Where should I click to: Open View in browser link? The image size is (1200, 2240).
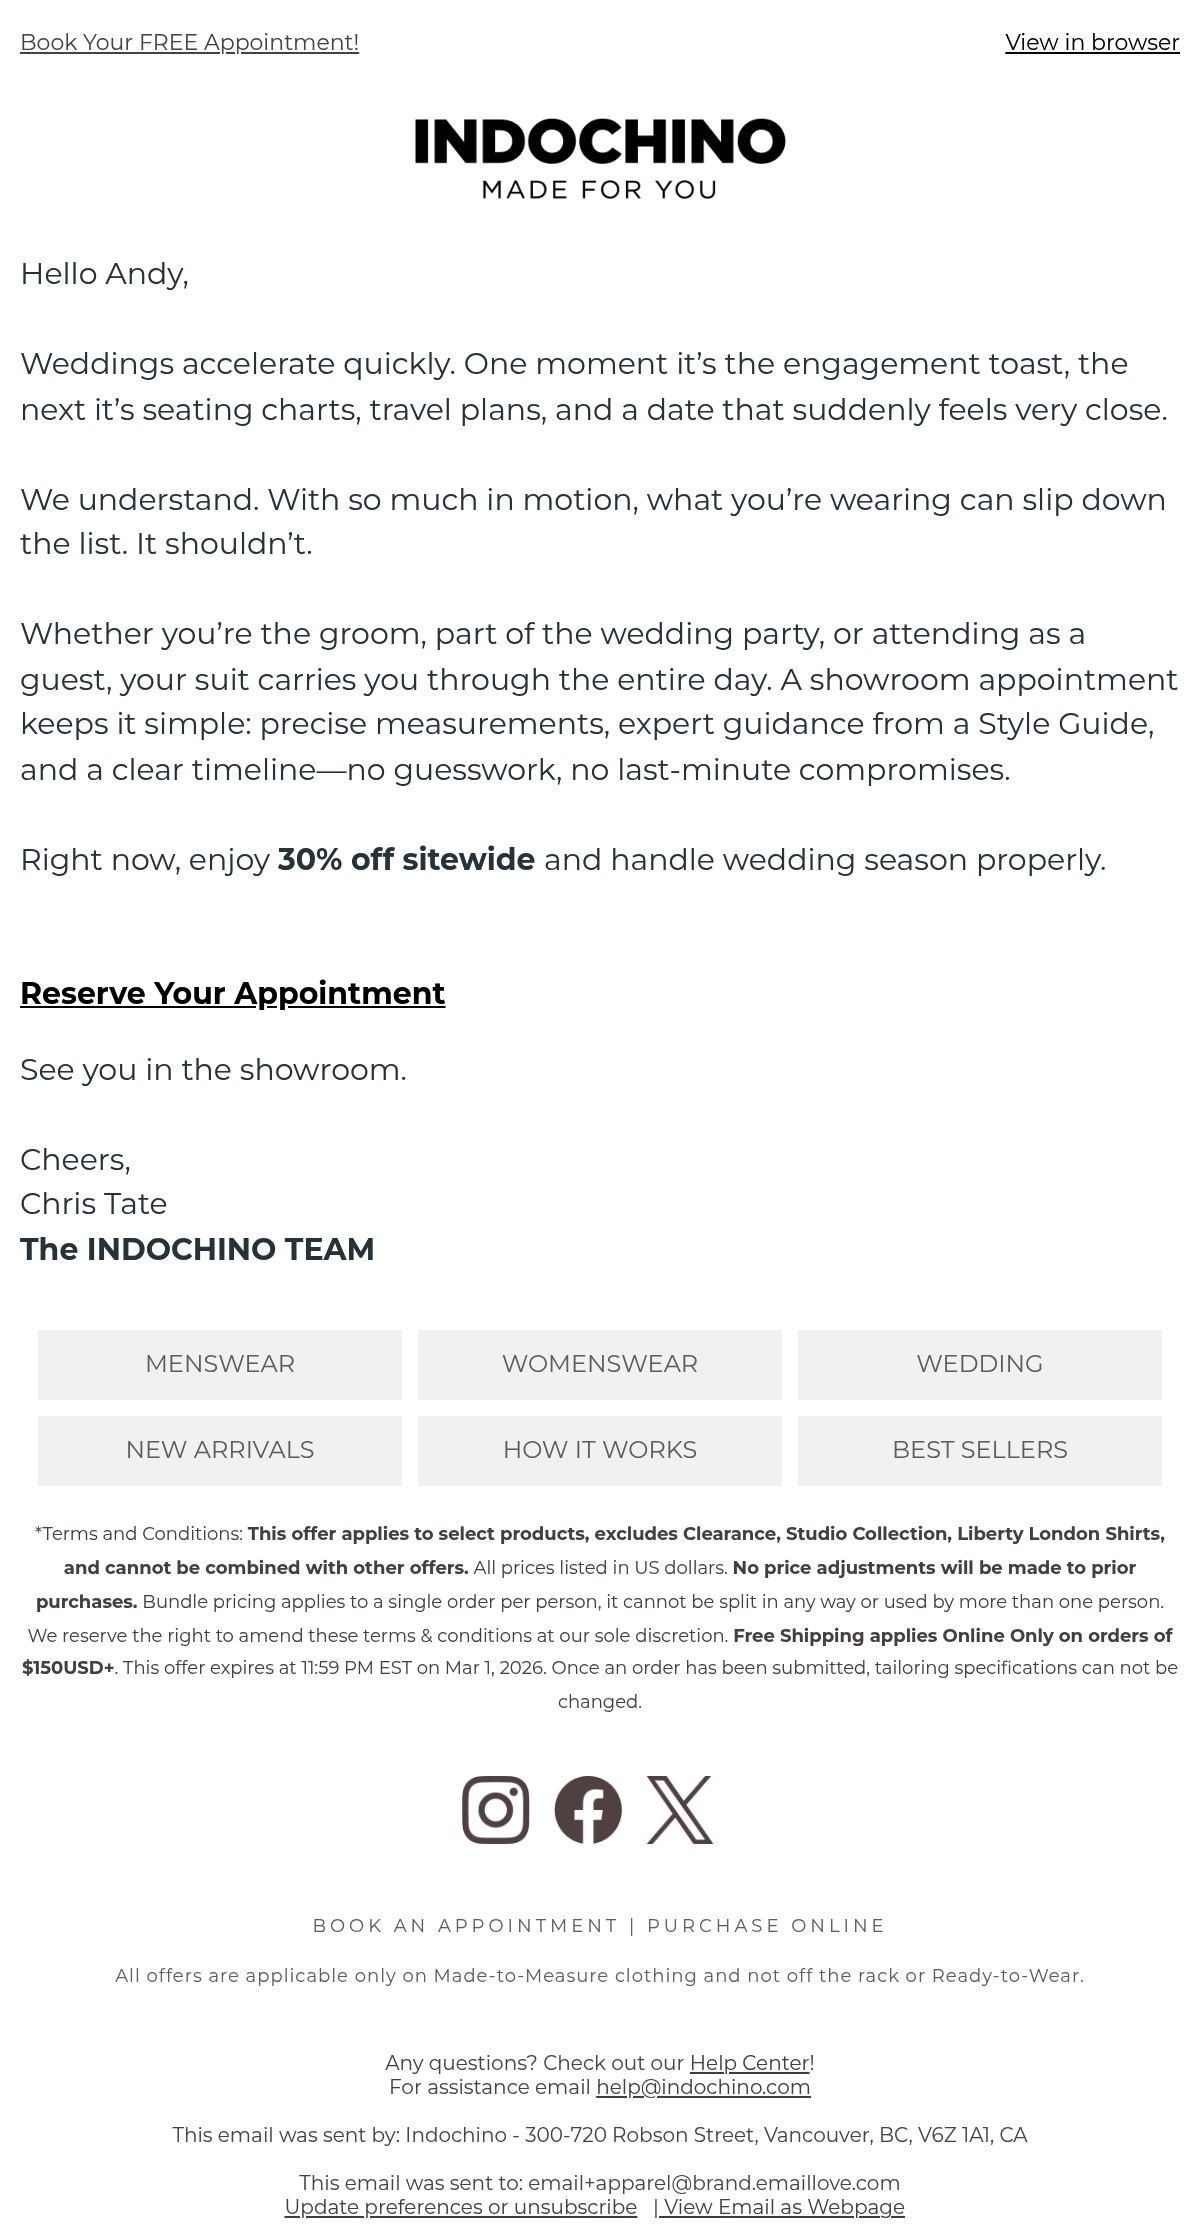[x=1092, y=42]
